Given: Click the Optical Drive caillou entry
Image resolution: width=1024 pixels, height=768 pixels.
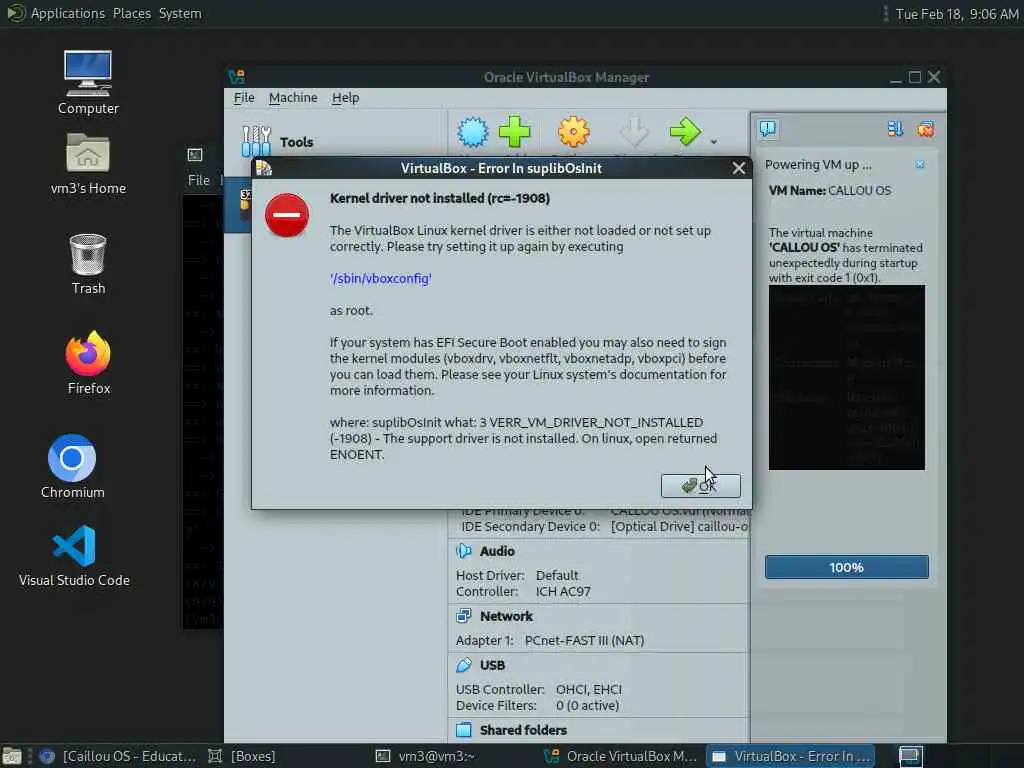Looking at the screenshot, I should pyautogui.click(x=680, y=526).
